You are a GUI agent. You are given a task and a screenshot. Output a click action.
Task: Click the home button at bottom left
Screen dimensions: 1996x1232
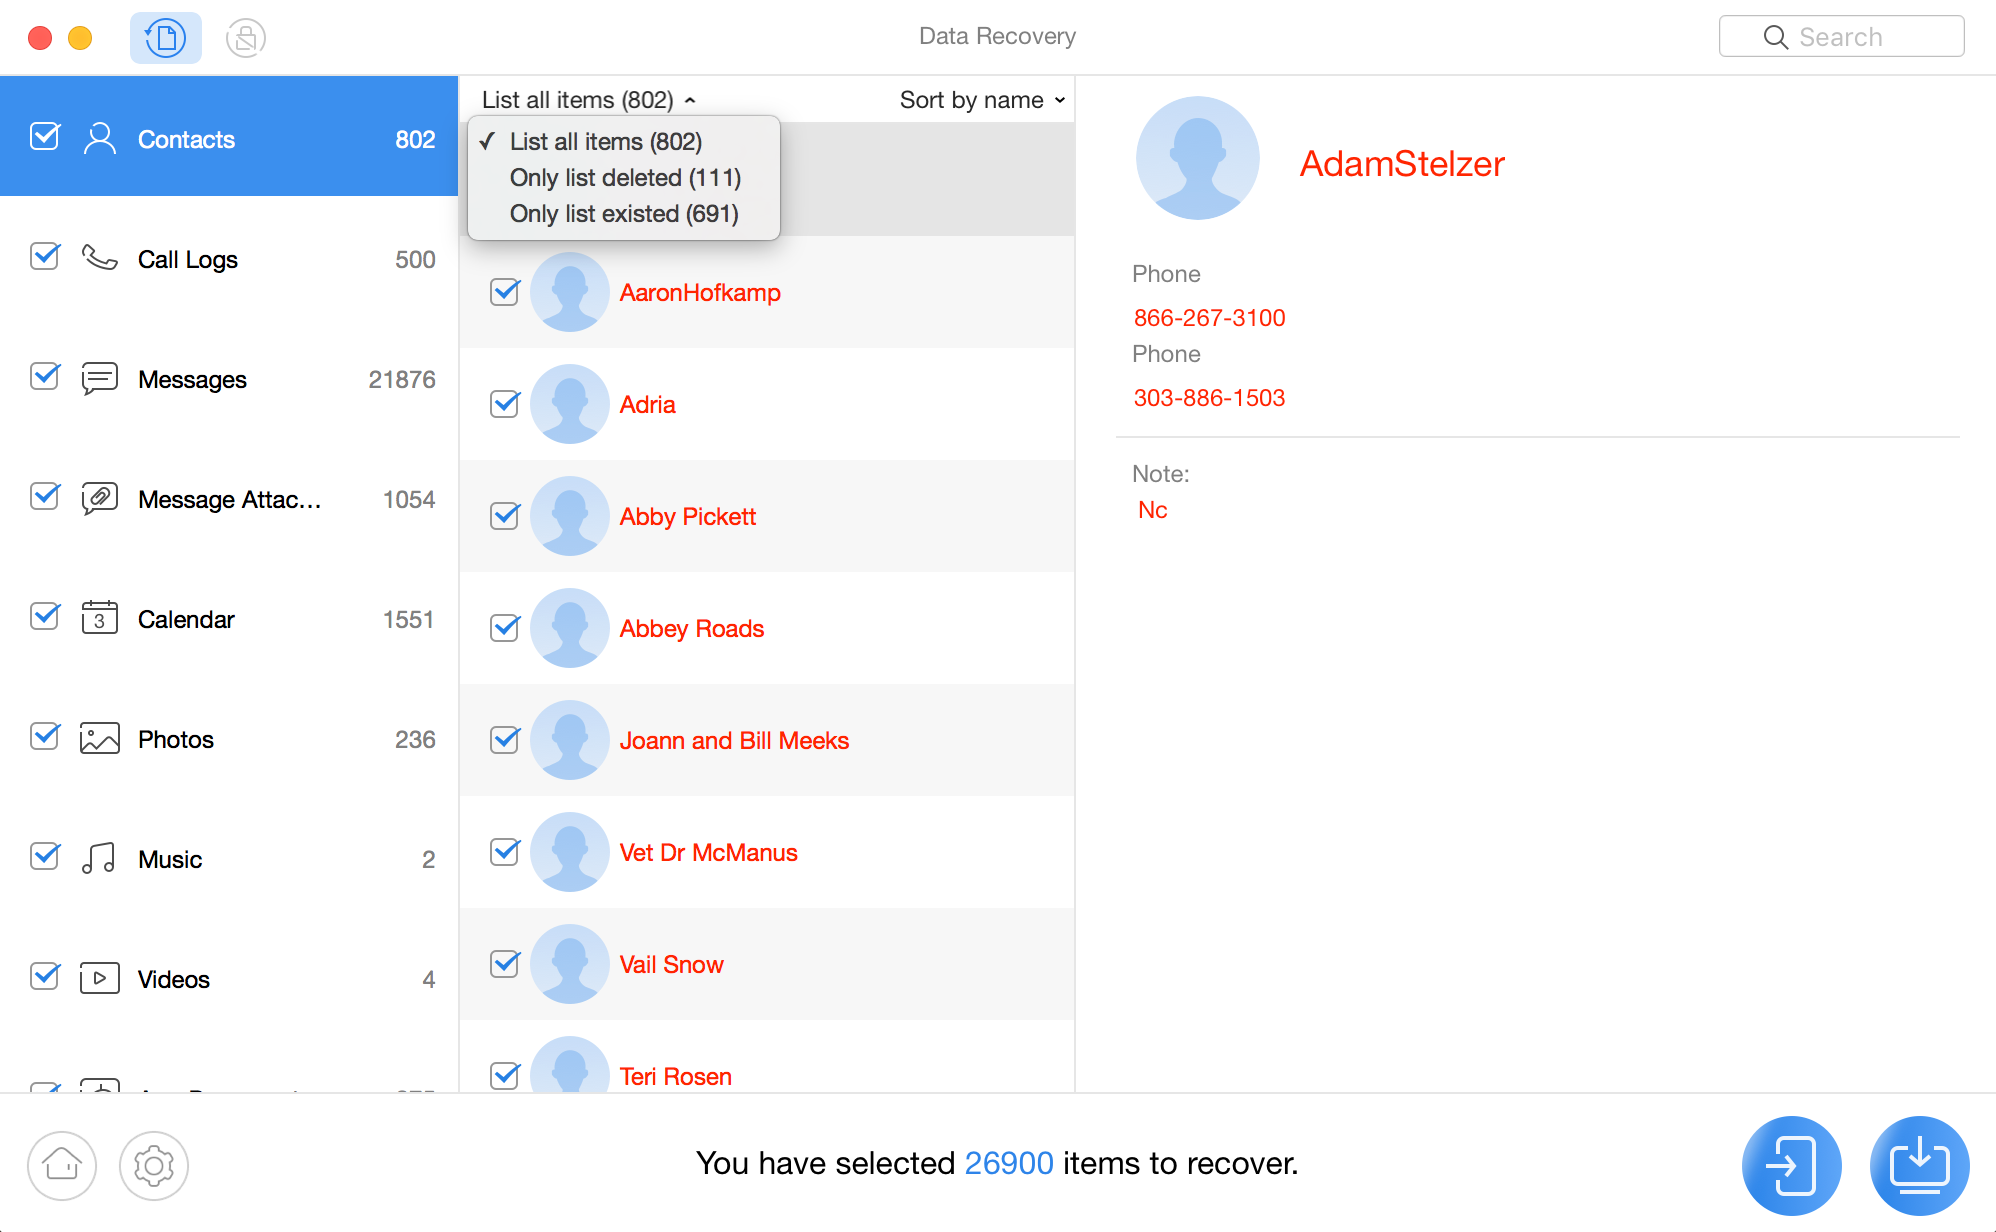pos(64,1164)
